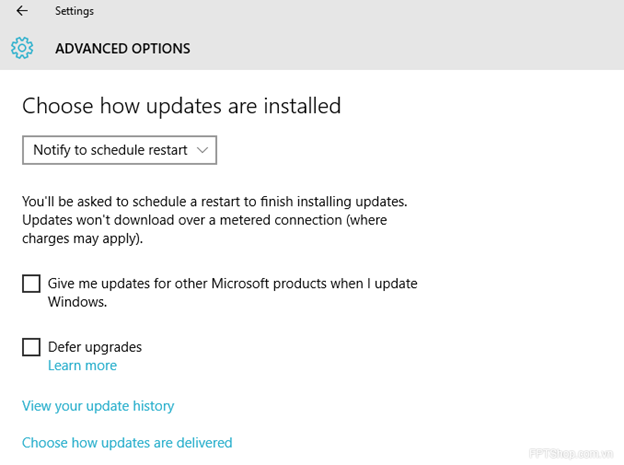Expand the dropdown using its chevron arrow
The image size is (624, 465).
203,150
